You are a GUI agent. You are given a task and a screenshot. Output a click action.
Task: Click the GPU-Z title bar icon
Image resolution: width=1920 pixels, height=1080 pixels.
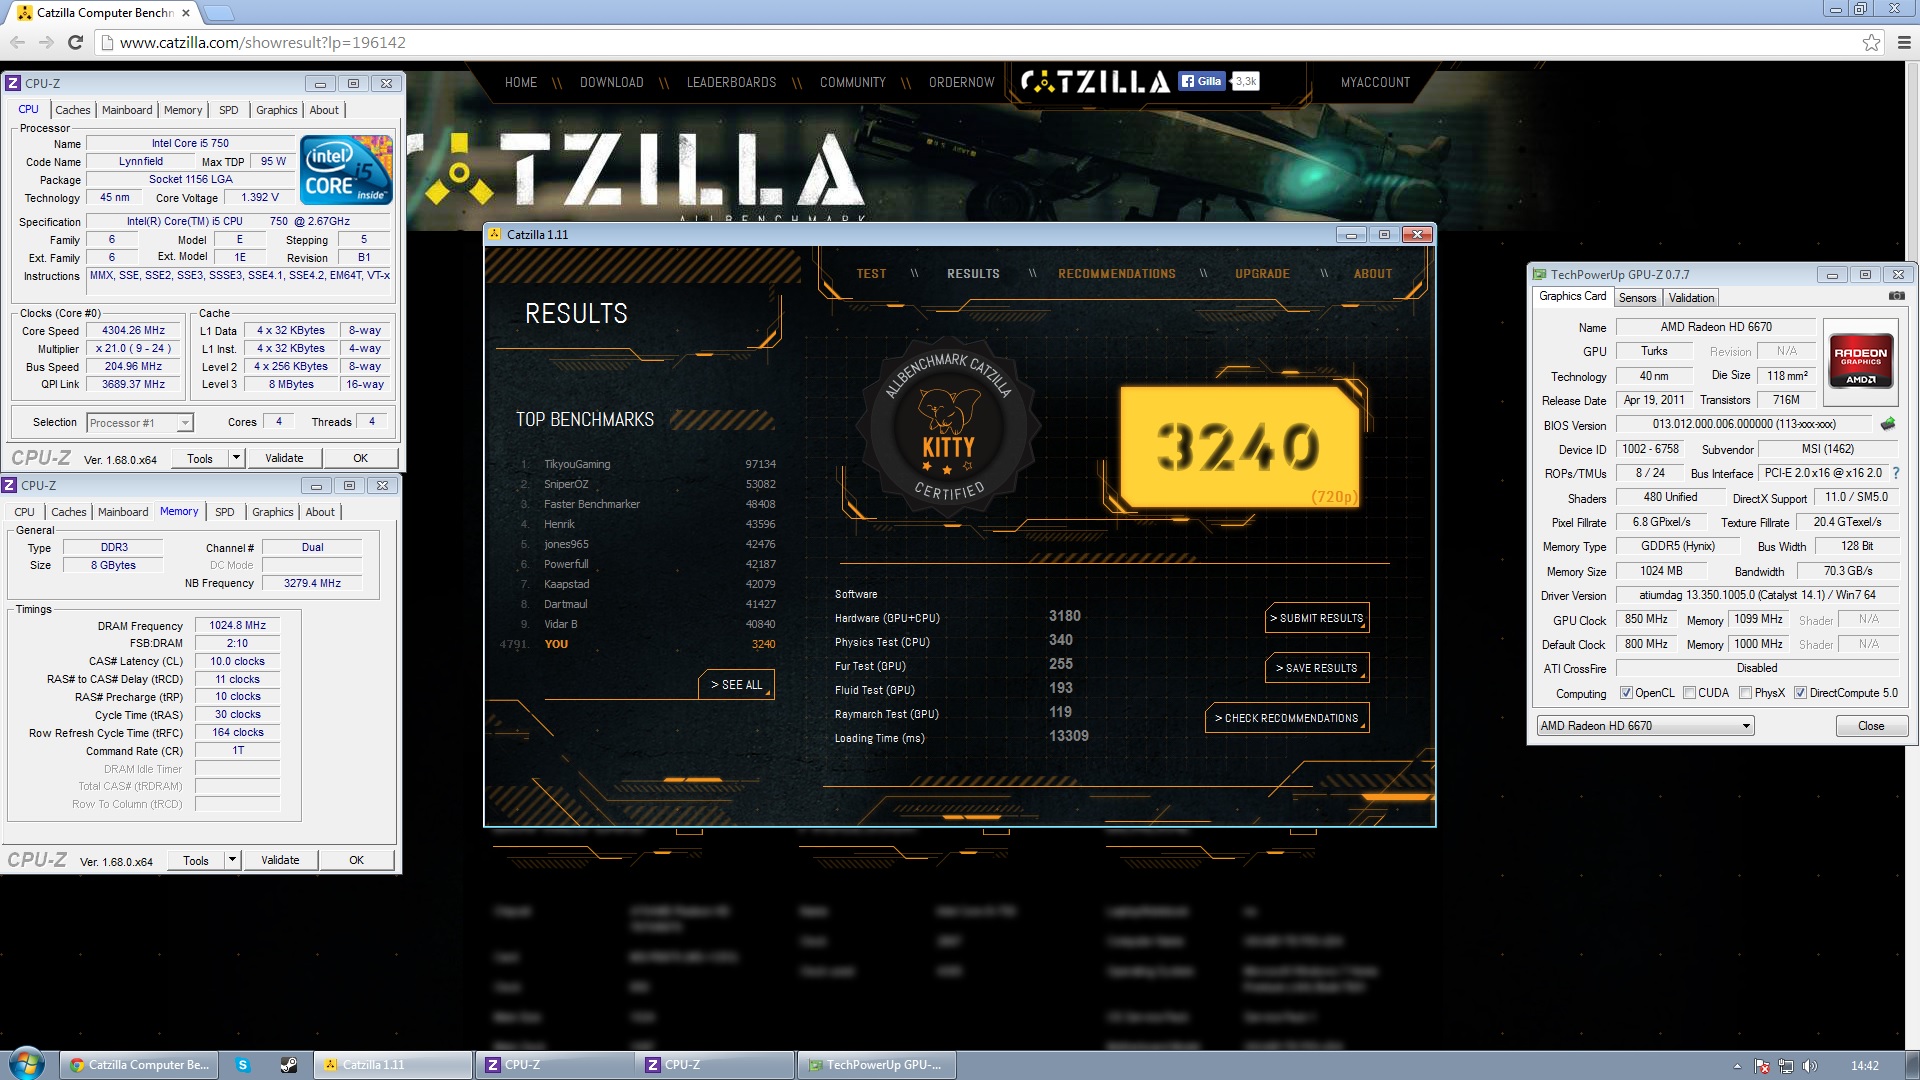(x=1540, y=274)
